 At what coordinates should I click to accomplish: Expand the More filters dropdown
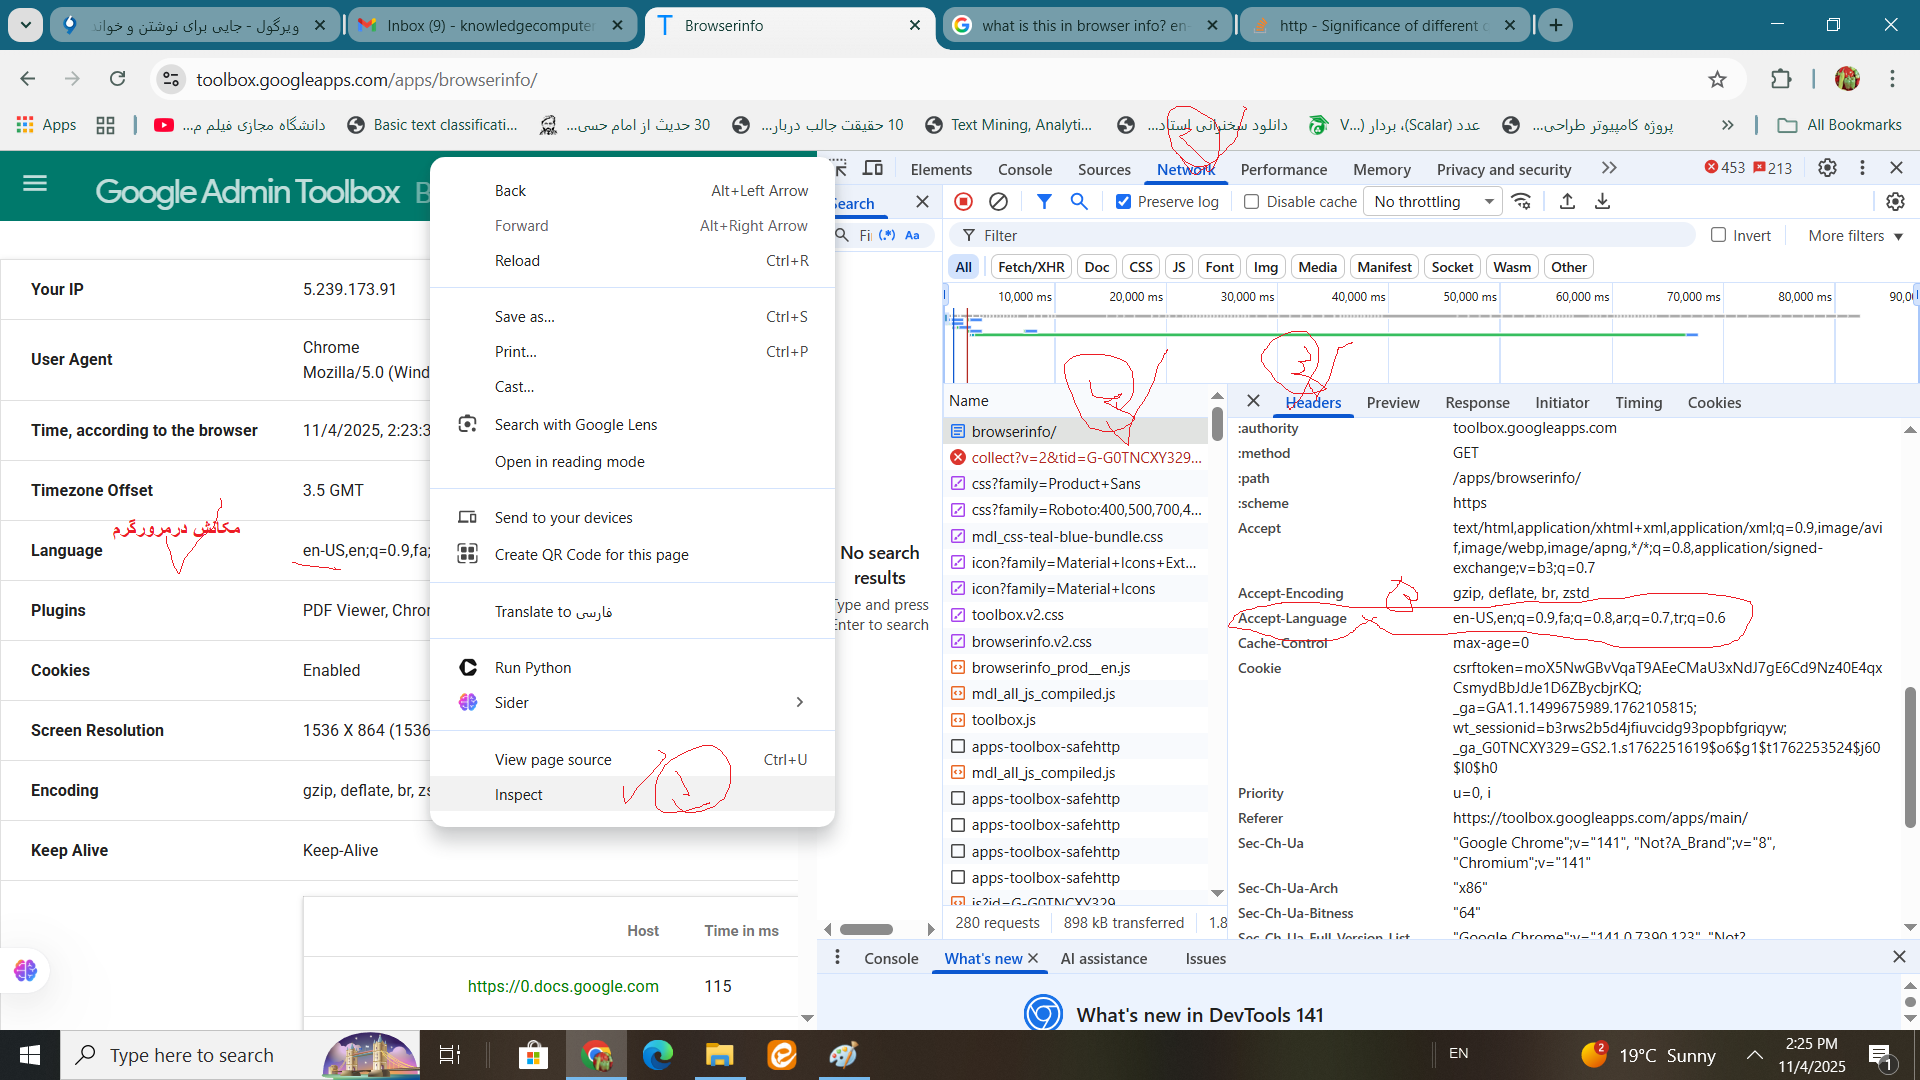[1855, 236]
